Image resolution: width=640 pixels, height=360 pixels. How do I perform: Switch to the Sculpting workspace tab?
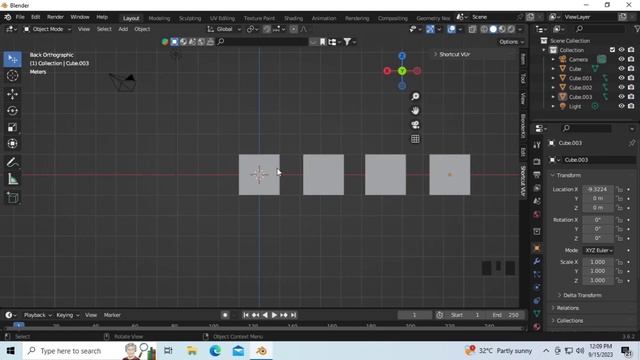[x=190, y=18]
